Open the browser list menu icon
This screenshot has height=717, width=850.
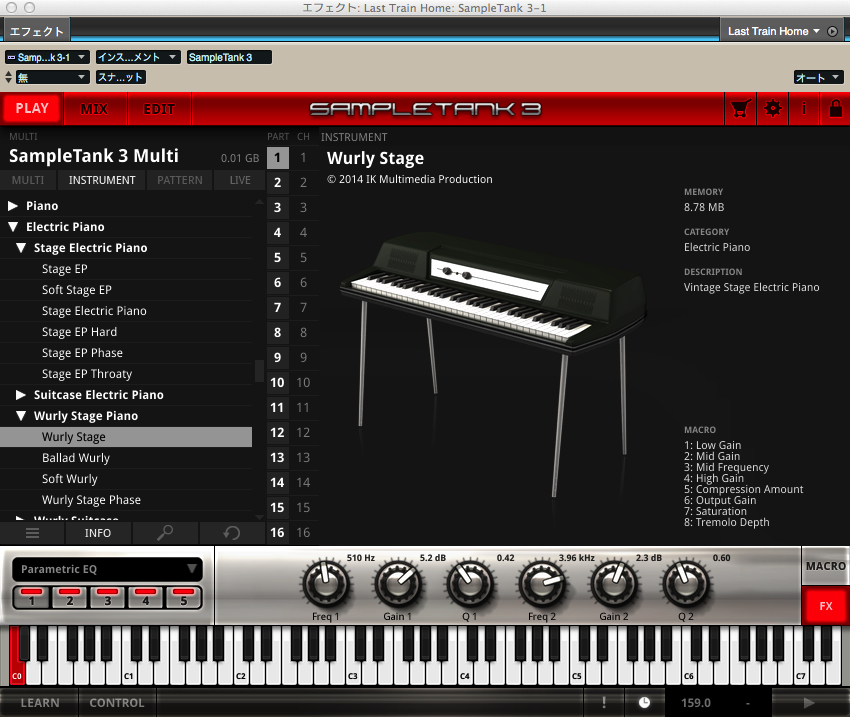pos(33,533)
